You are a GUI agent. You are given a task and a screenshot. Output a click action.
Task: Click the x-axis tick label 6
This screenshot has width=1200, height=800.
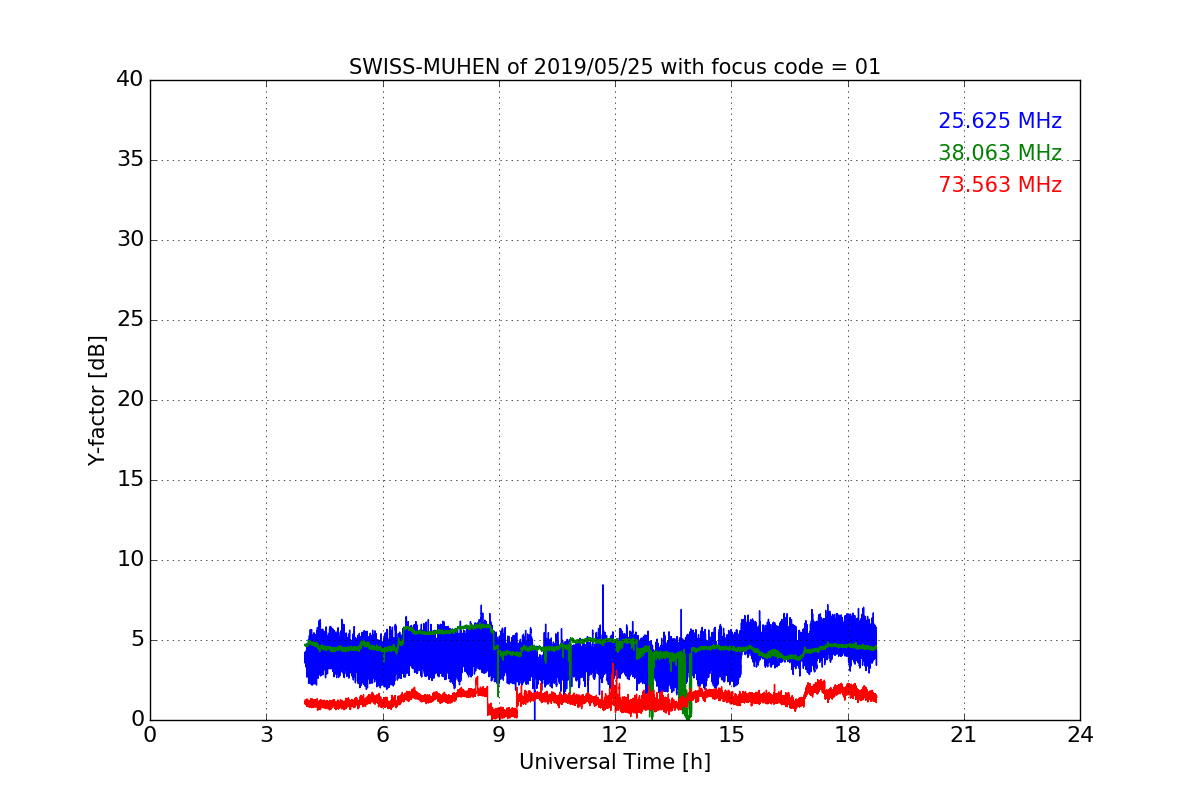pos(382,734)
